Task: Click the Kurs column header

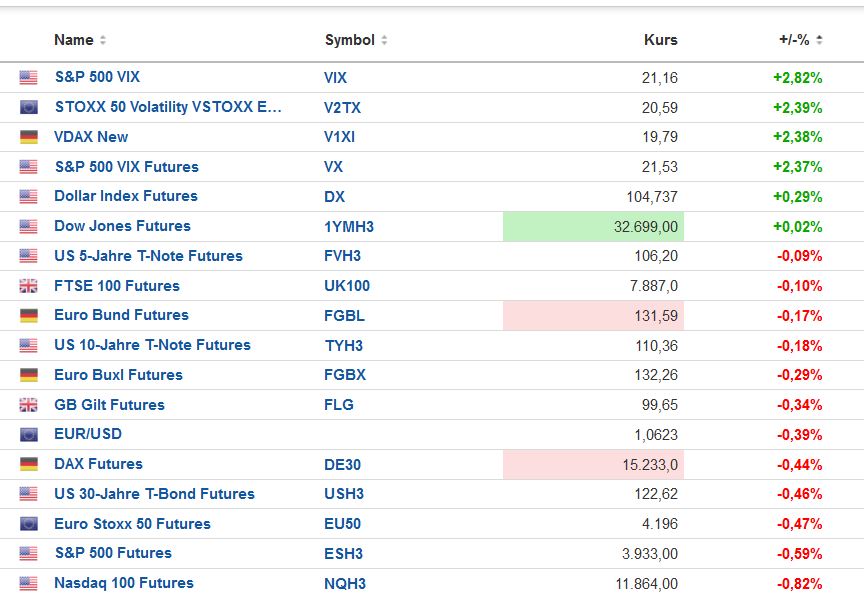Action: click(661, 40)
